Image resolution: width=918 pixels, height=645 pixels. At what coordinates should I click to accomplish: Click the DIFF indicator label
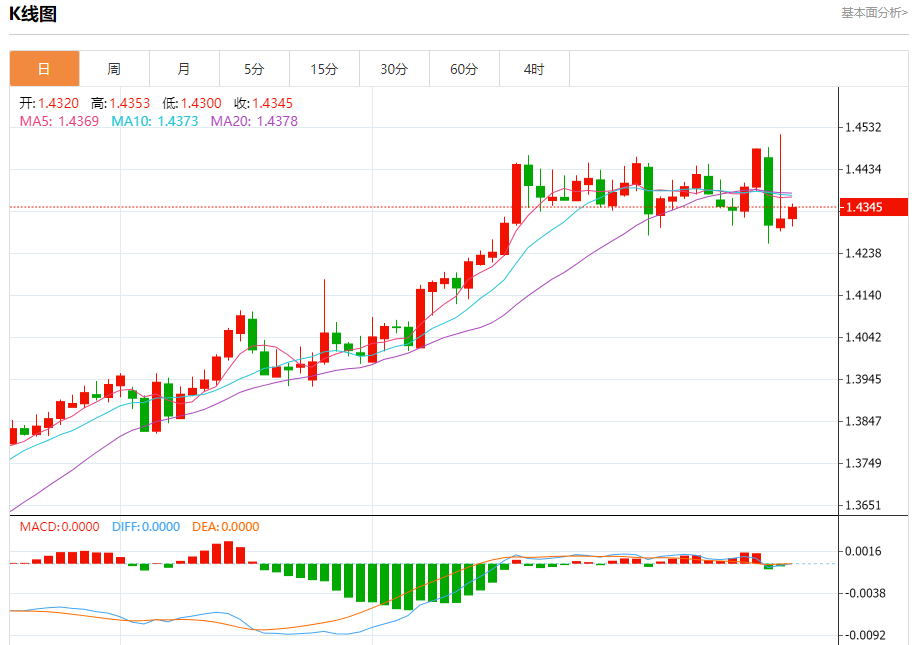tap(146, 527)
